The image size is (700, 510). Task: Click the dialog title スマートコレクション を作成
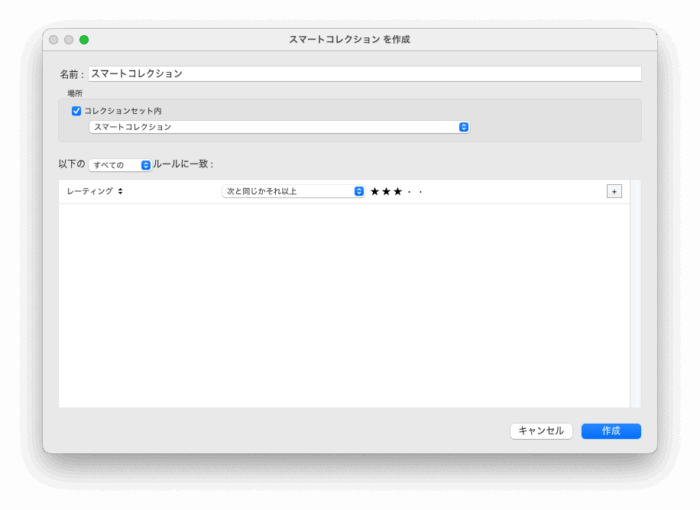point(349,40)
